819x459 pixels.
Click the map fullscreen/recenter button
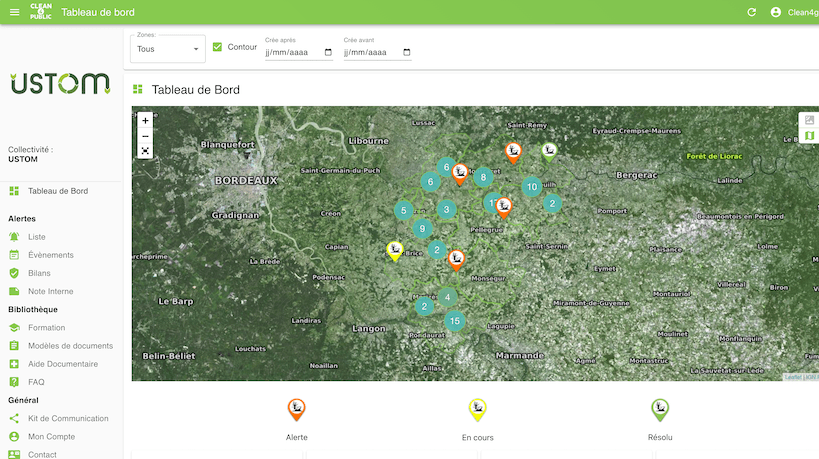[x=145, y=151]
